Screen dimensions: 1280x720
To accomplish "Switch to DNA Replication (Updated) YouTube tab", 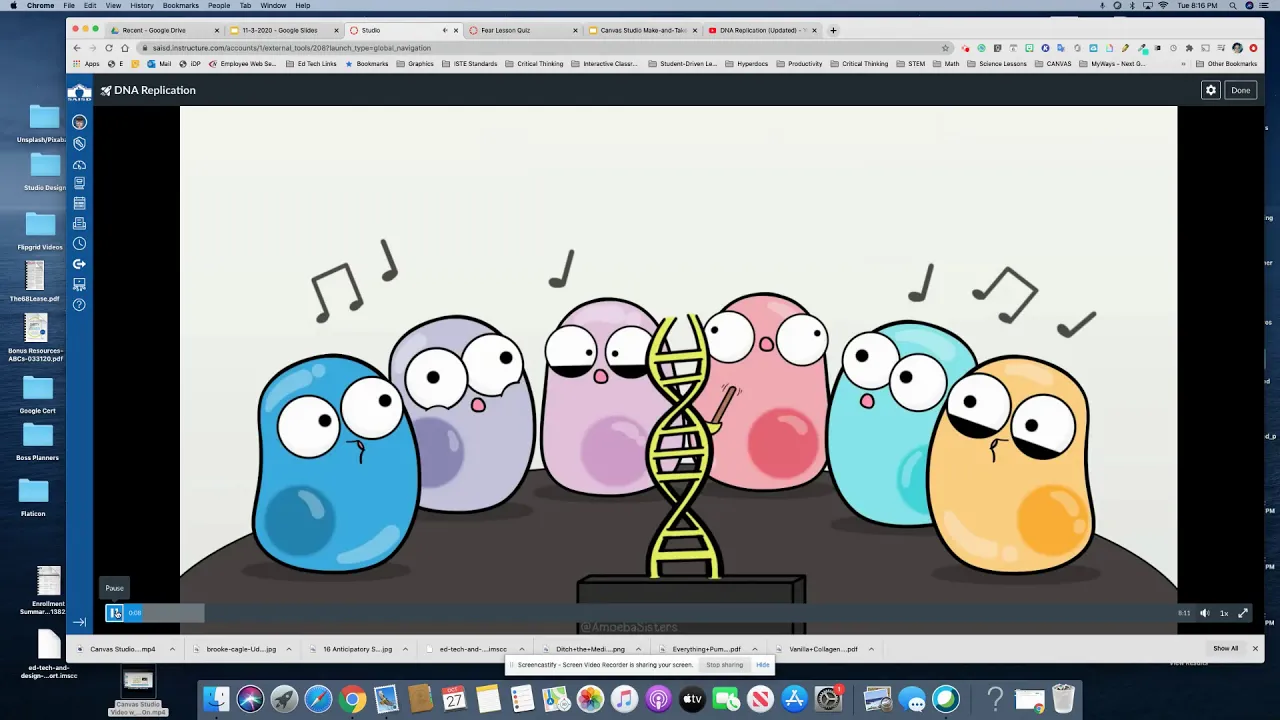I will [x=761, y=30].
